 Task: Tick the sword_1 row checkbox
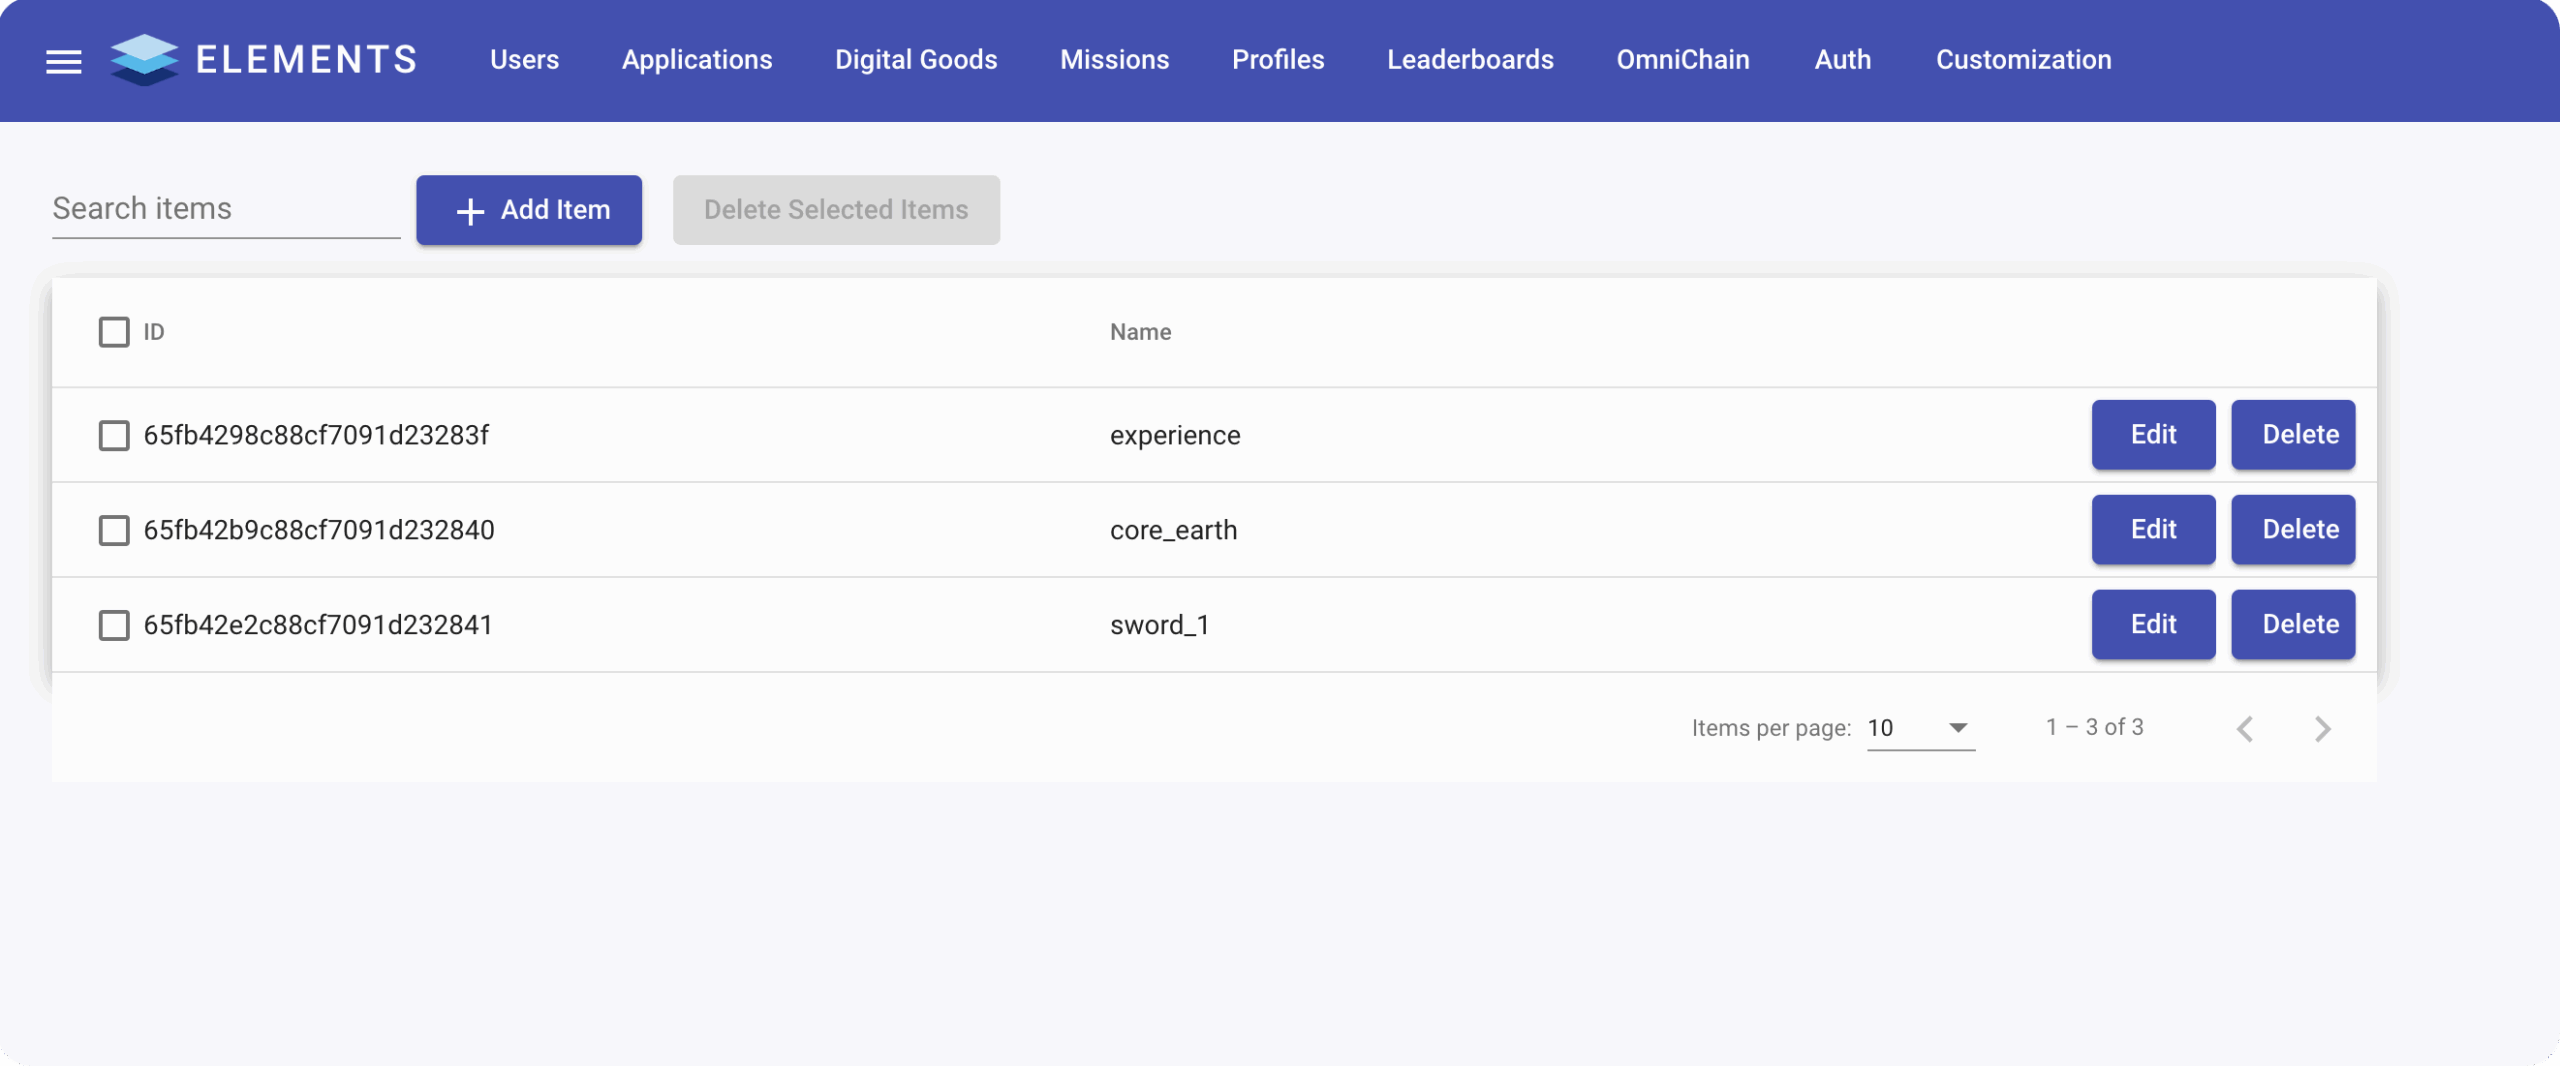click(x=114, y=625)
